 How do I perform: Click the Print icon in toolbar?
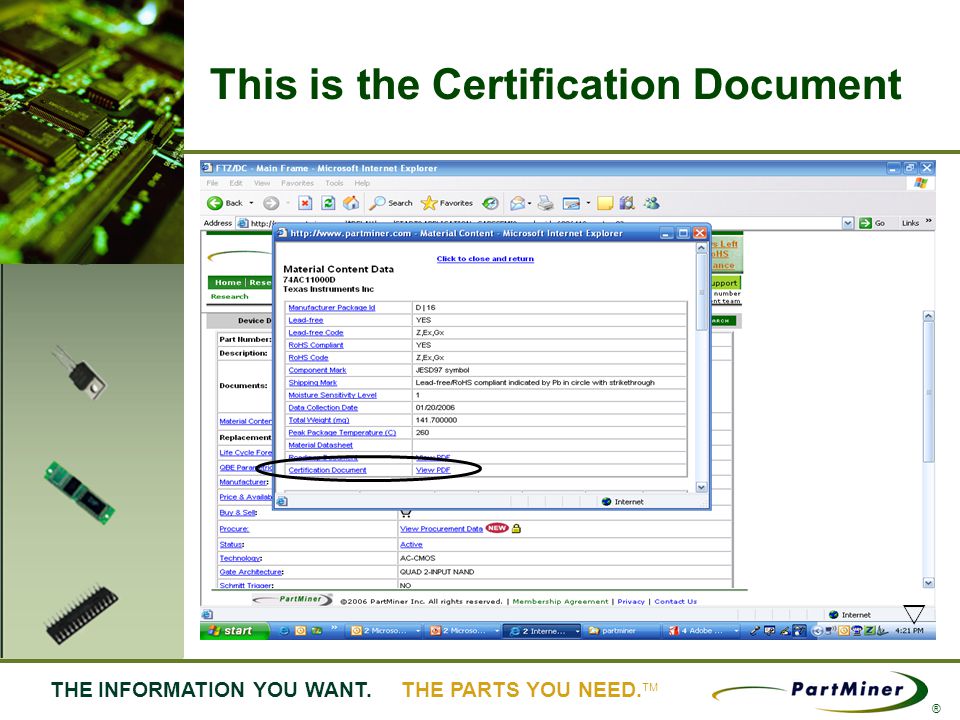click(x=546, y=203)
